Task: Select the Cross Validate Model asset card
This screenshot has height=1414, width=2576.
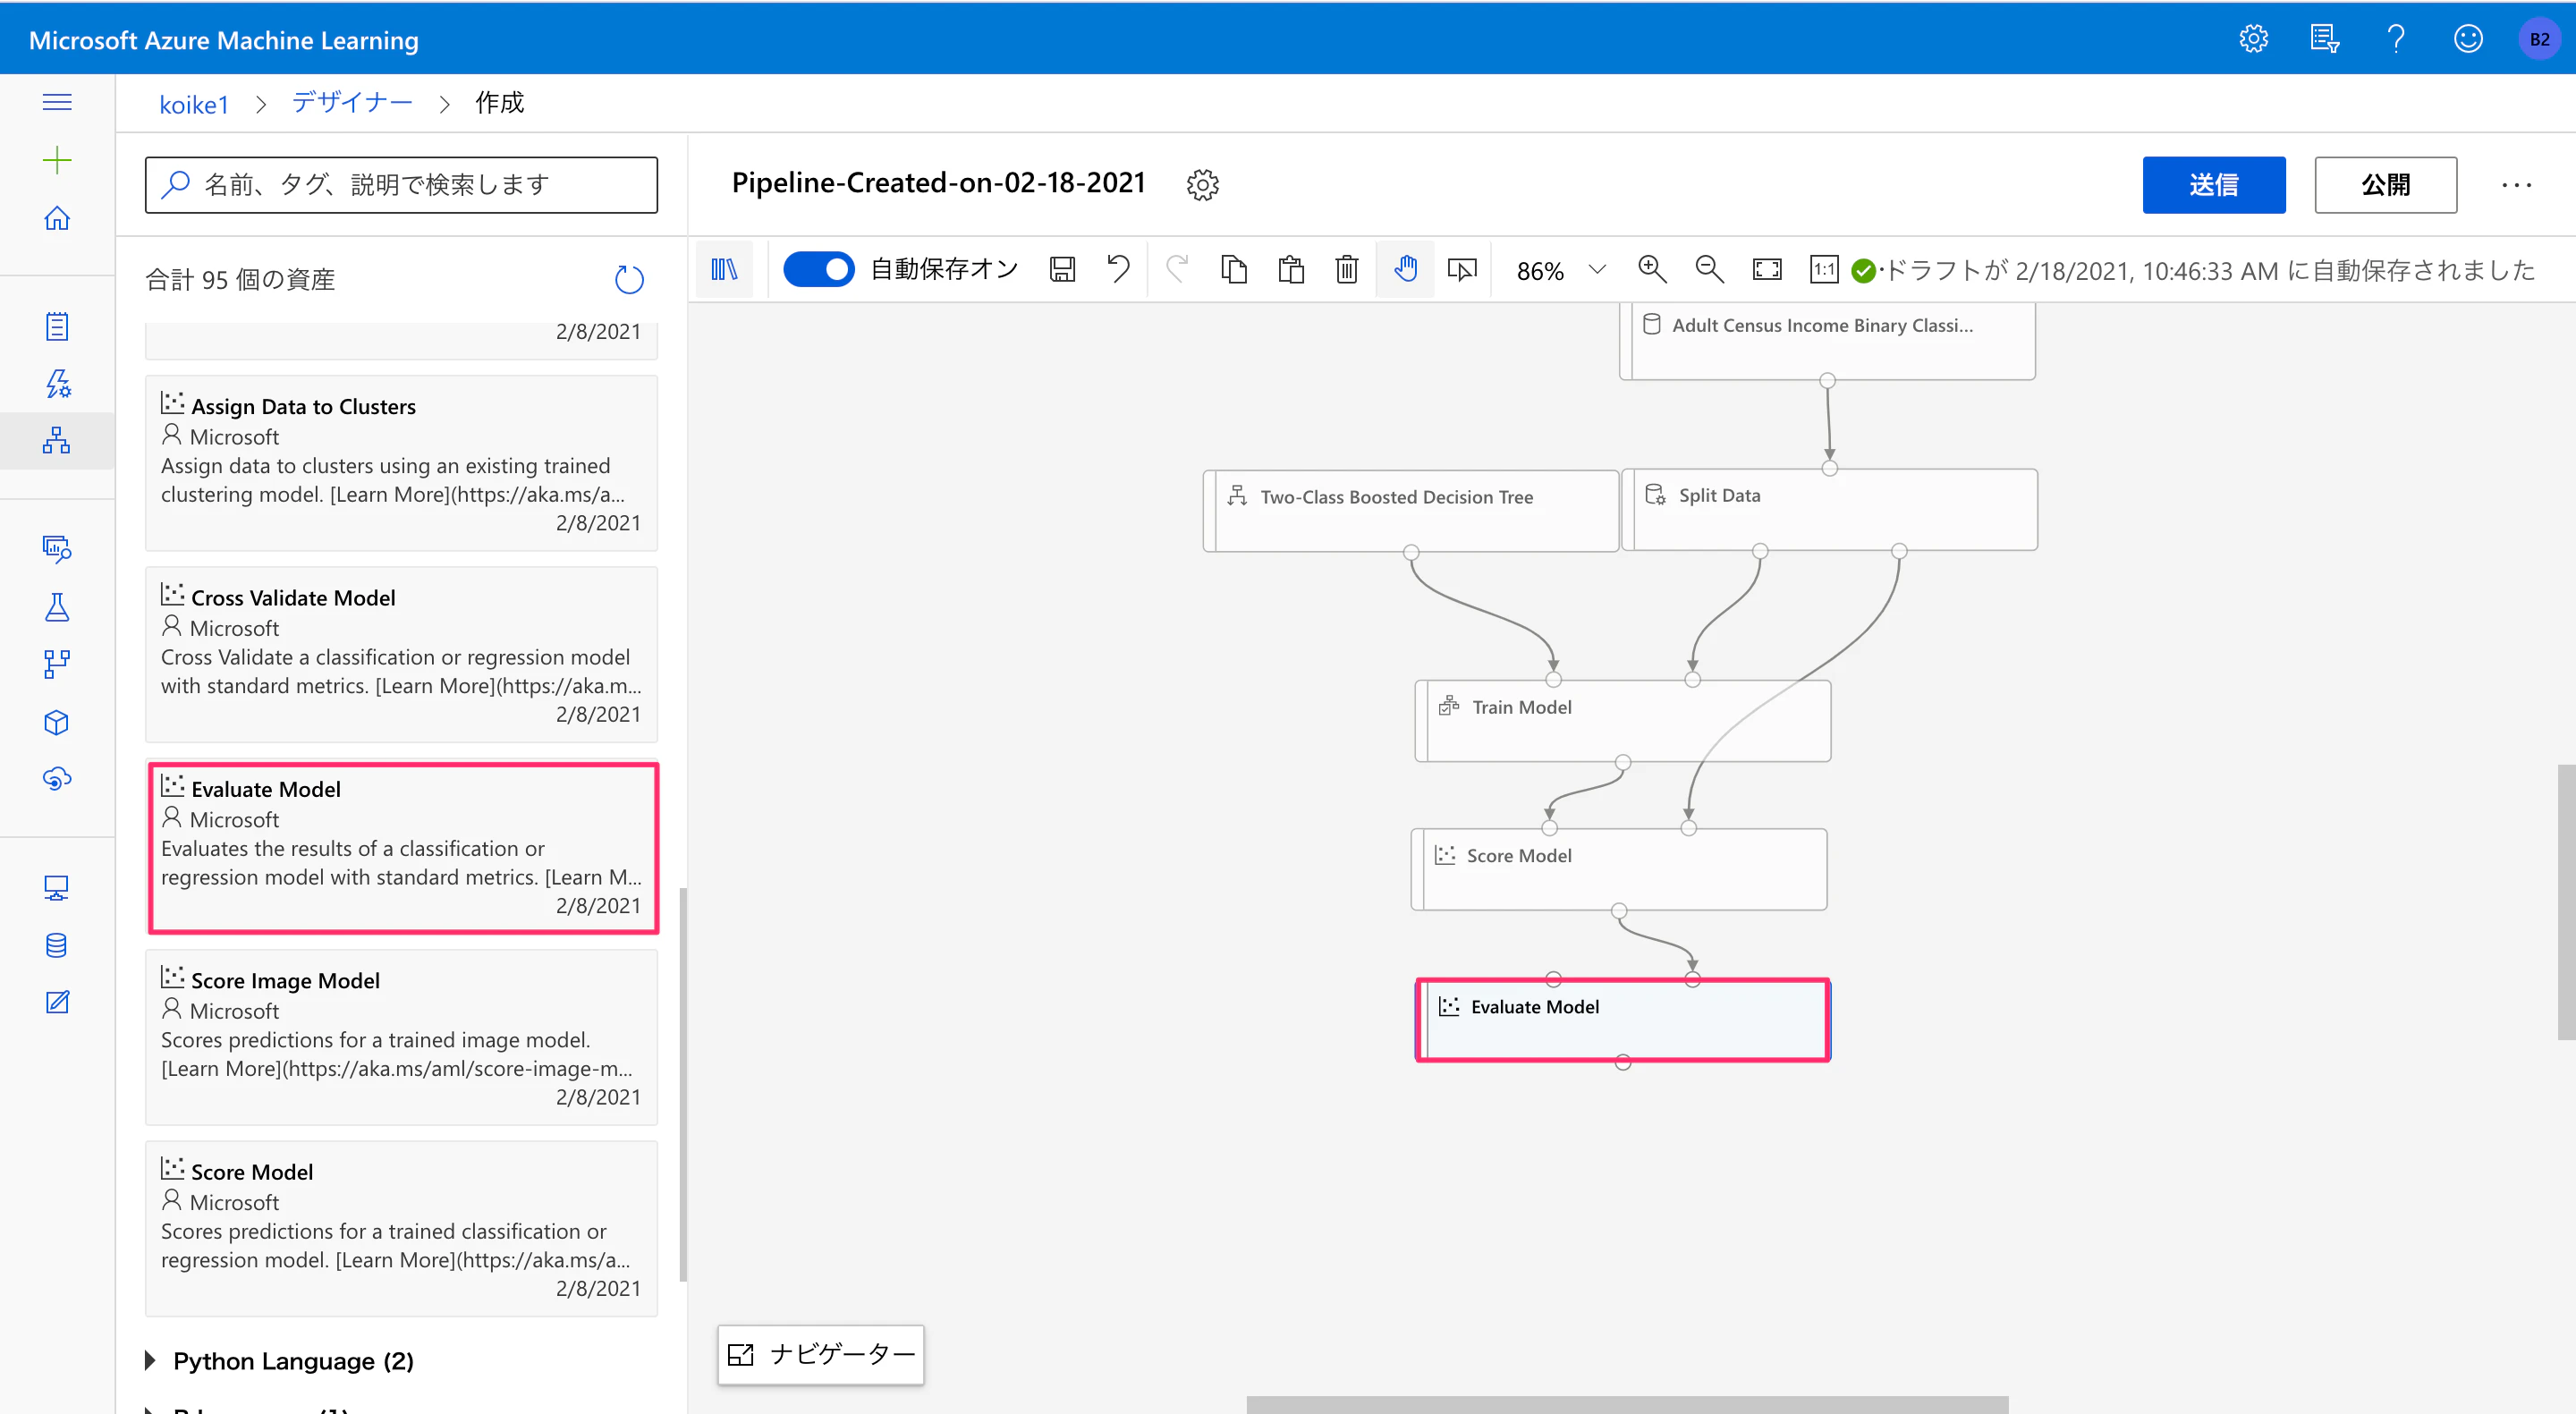Action: tap(401, 655)
